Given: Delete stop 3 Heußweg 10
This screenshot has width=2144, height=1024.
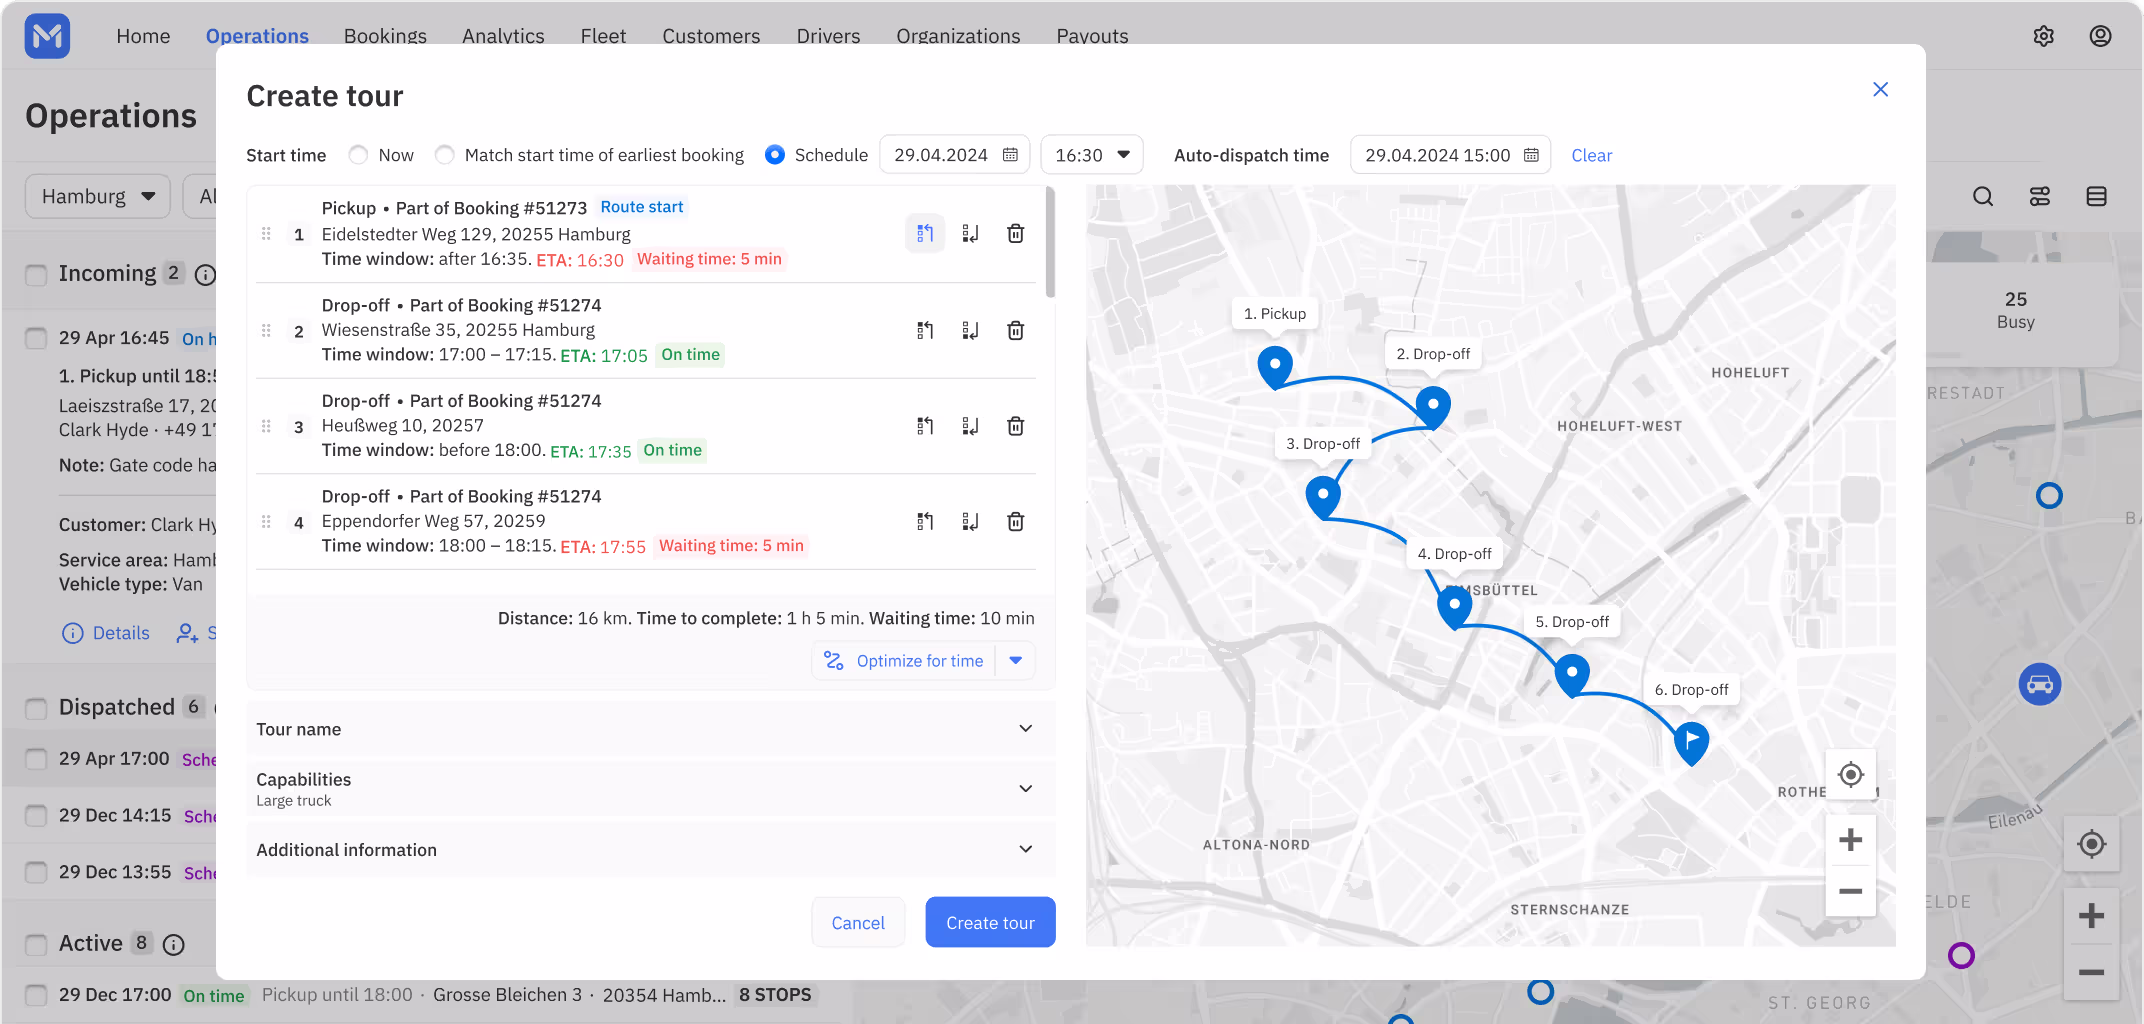Looking at the screenshot, I should coord(1015,426).
